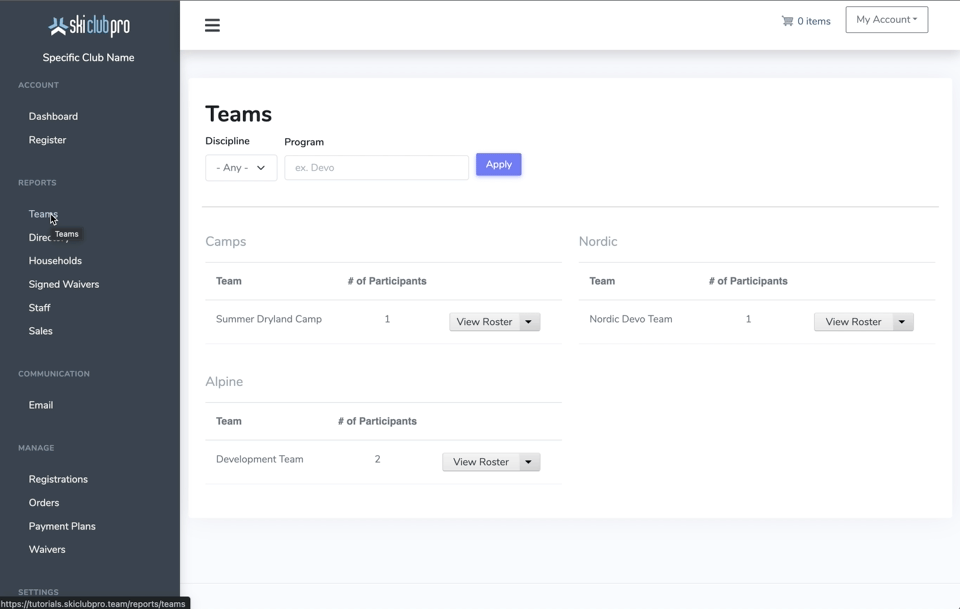
Task: Expand Development Team roster arrow
Action: (529, 462)
